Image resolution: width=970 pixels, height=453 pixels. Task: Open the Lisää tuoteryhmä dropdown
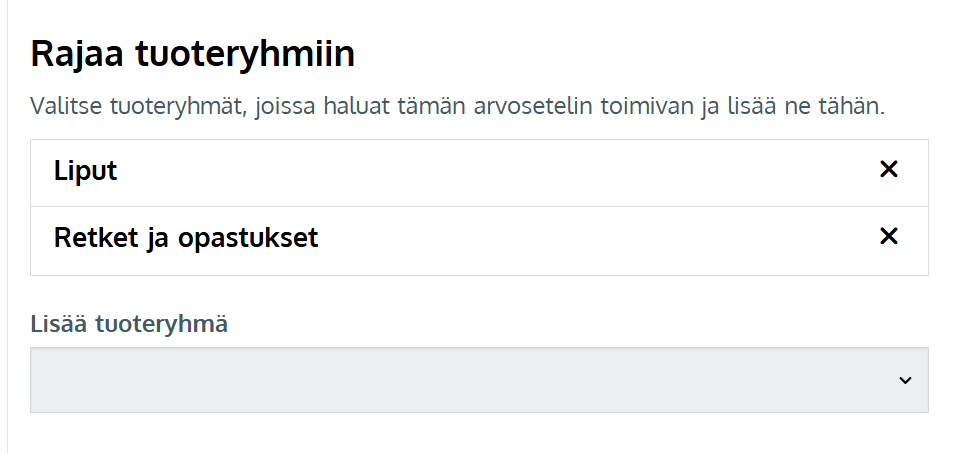(479, 380)
